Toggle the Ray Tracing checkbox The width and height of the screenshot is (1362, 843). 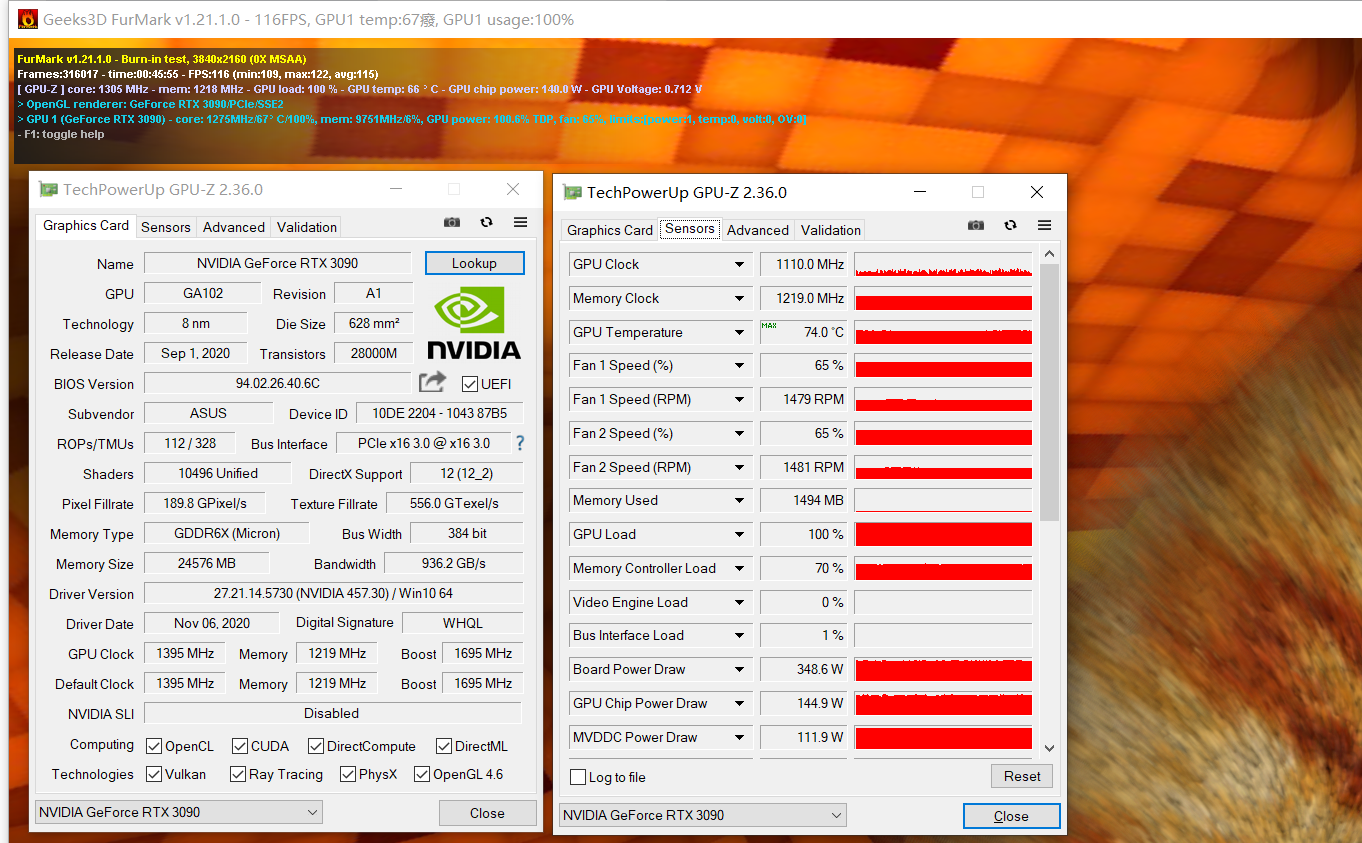[x=238, y=774]
